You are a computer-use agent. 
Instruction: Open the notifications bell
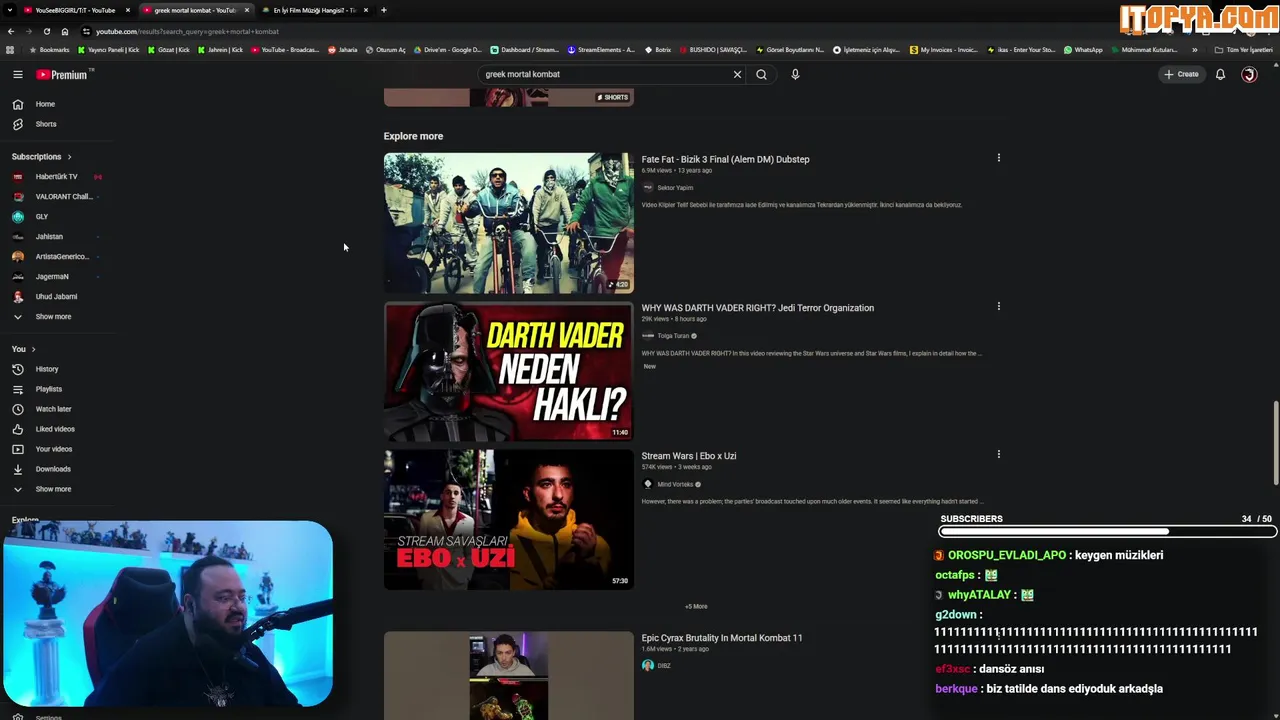1220,74
